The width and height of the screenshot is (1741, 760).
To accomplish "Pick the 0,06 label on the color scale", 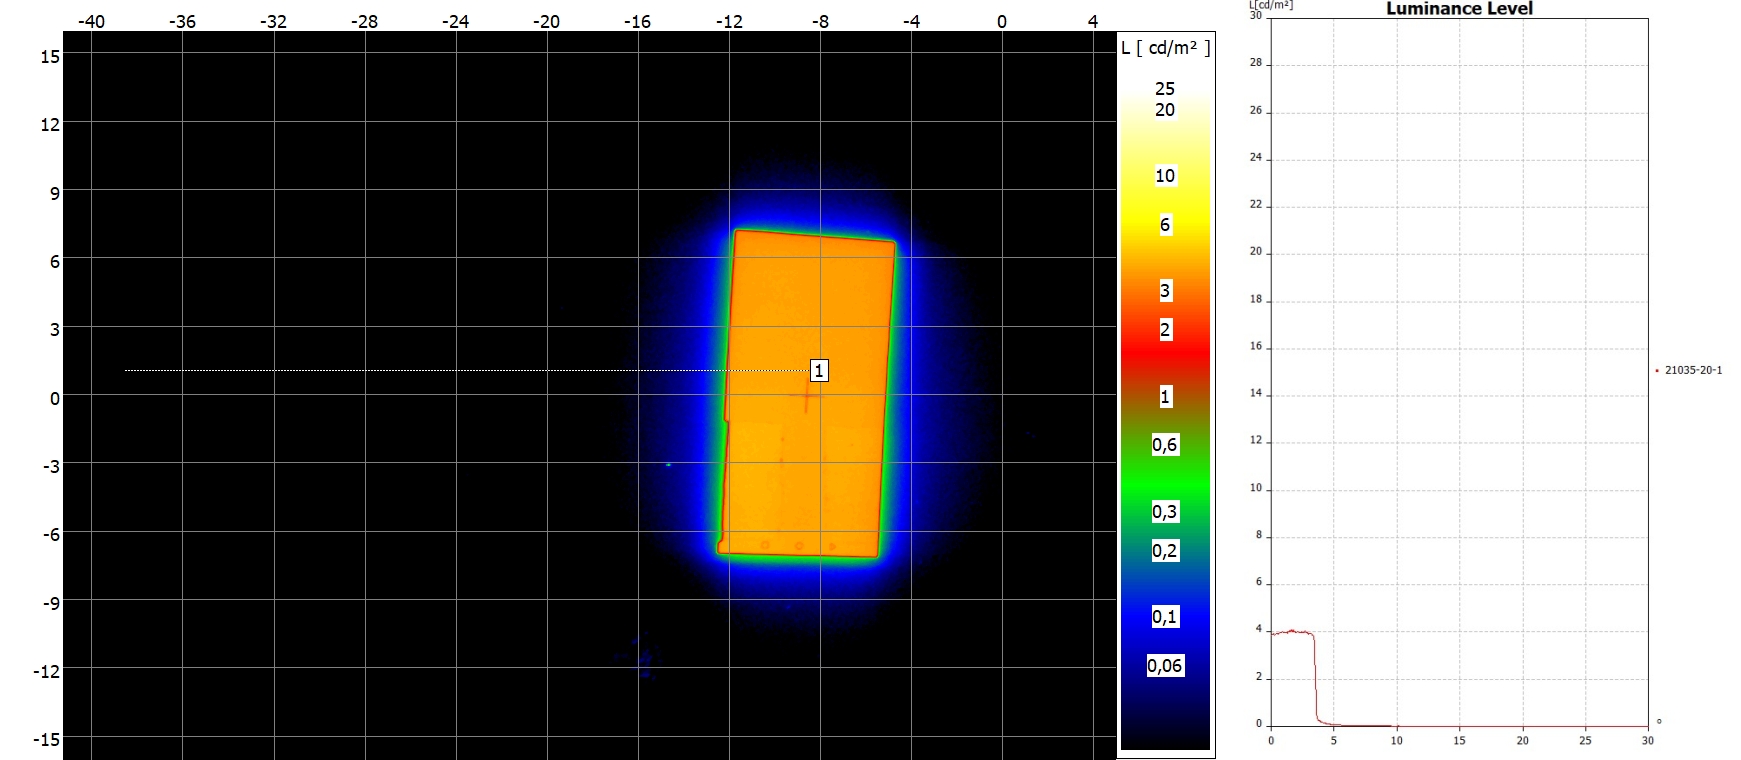I will coord(1165,666).
